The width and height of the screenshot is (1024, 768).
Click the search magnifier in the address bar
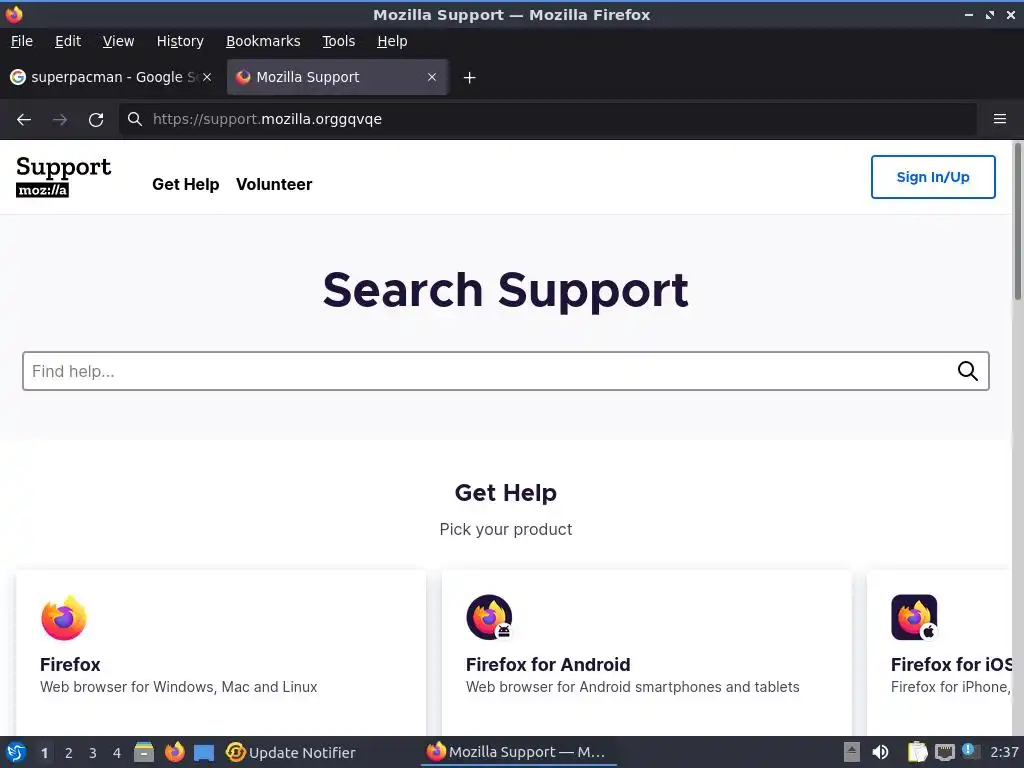135,119
